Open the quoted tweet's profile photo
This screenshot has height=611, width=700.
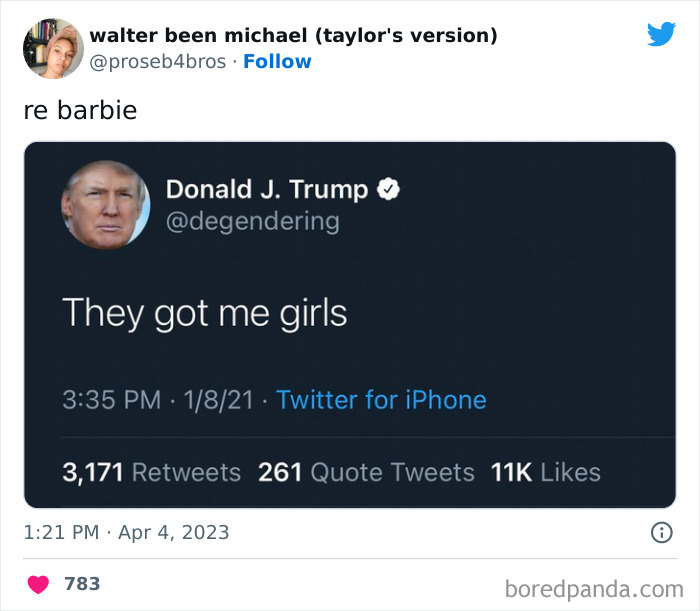coord(106,205)
